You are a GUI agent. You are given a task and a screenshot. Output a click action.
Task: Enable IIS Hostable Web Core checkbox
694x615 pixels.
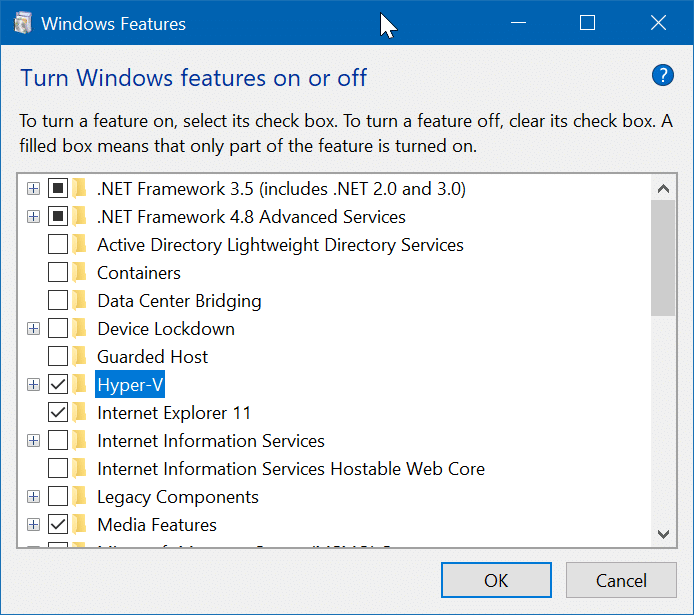coord(58,468)
